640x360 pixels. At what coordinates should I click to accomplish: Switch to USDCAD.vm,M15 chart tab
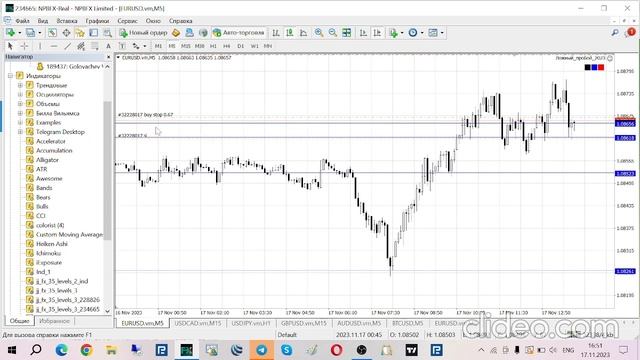tap(198, 323)
